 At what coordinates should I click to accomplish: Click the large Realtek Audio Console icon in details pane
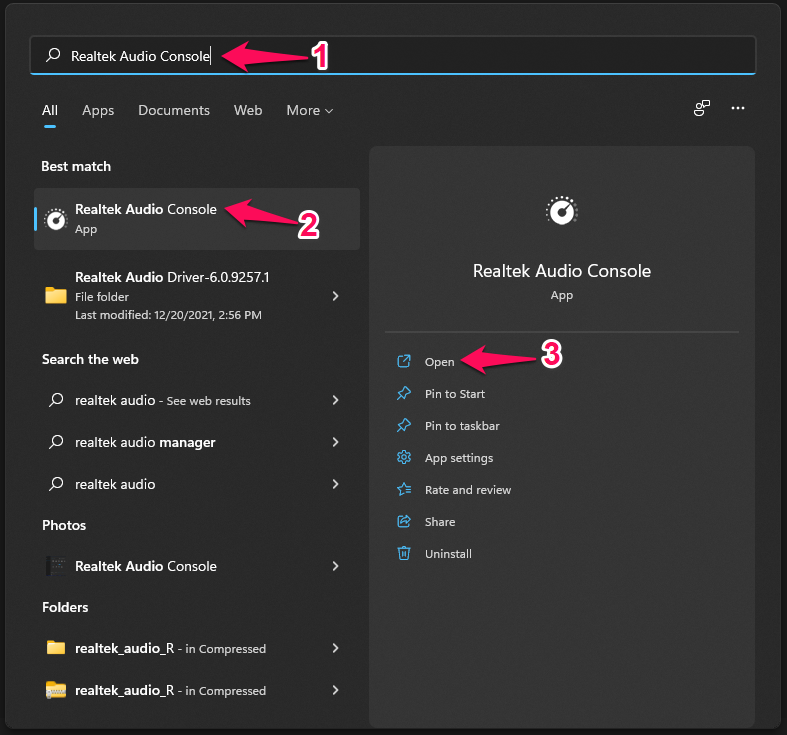click(x=561, y=211)
